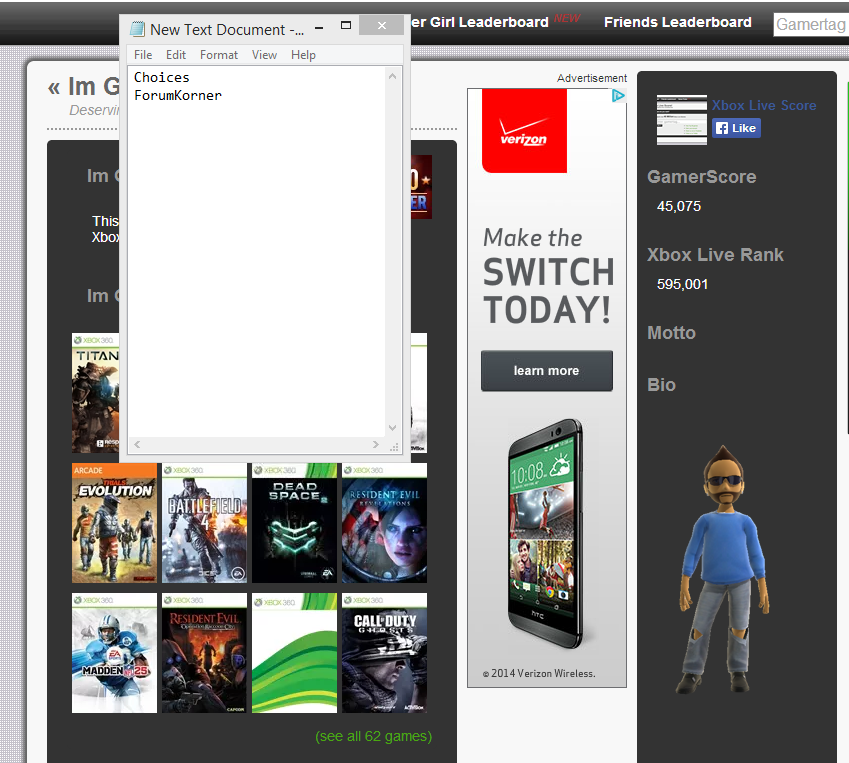Click the Xbox Live Score page thumbnail
849x763 pixels.
coord(682,120)
